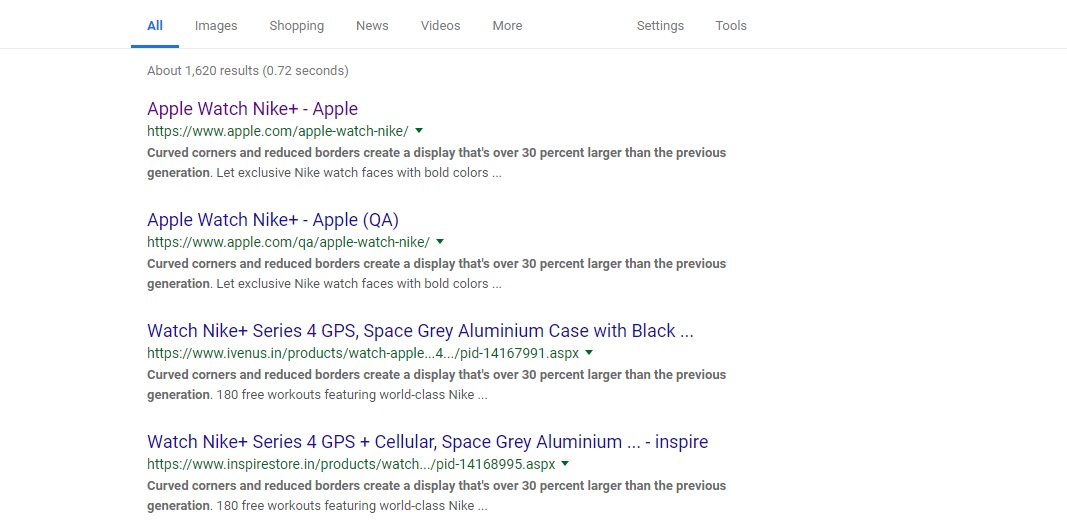The image size is (1067, 527).
Task: Click the ivenus.in product URL text
Action: (x=363, y=353)
